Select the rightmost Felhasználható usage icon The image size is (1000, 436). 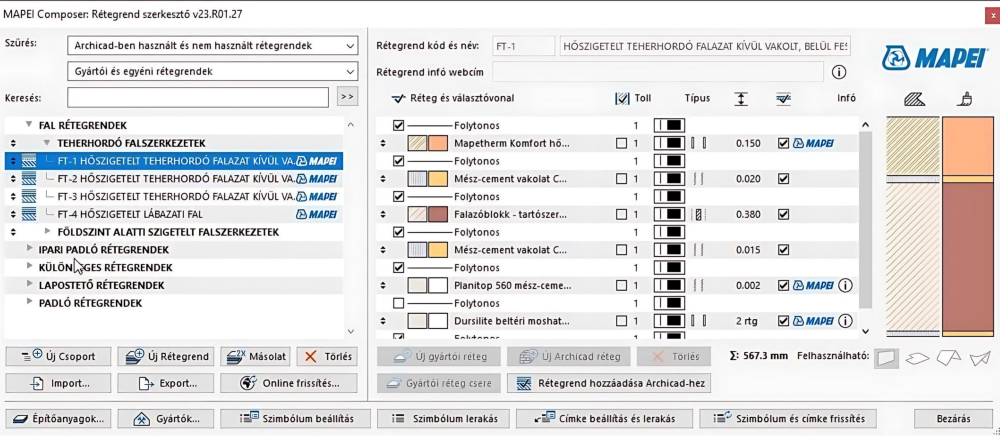click(x=981, y=357)
